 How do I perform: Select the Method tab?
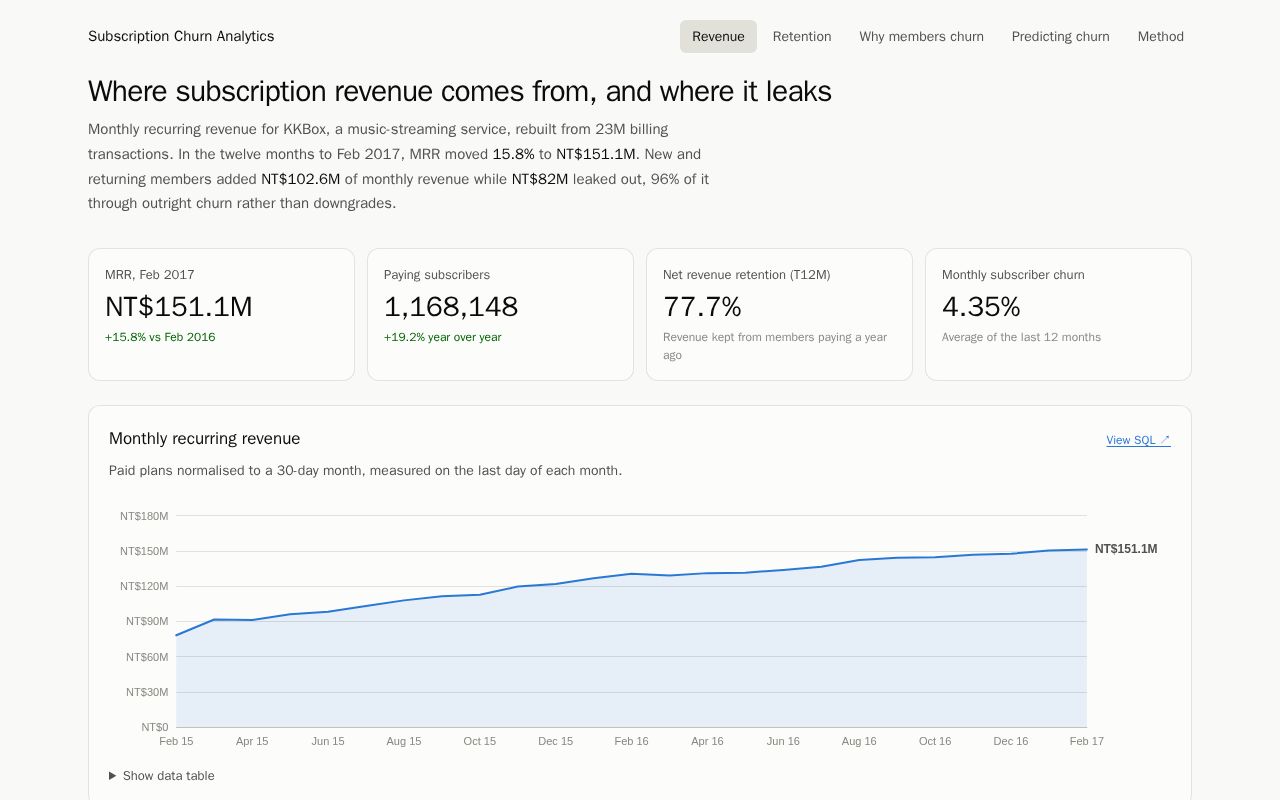pyautogui.click(x=1160, y=36)
